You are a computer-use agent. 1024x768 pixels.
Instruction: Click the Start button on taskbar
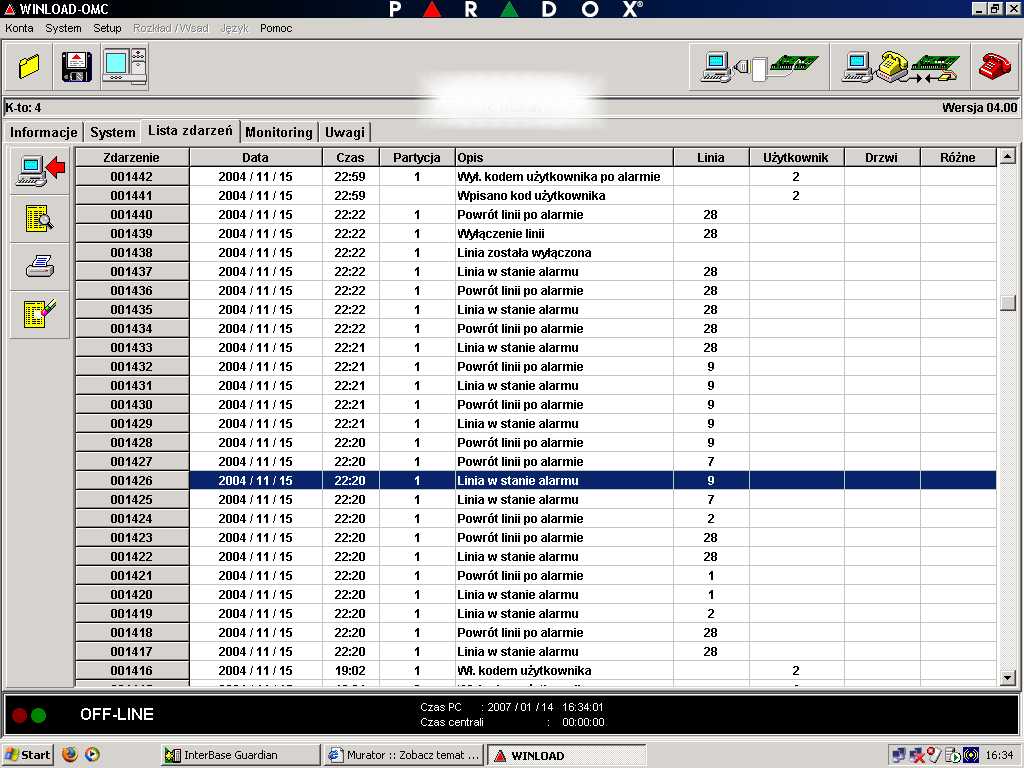[x=28, y=755]
